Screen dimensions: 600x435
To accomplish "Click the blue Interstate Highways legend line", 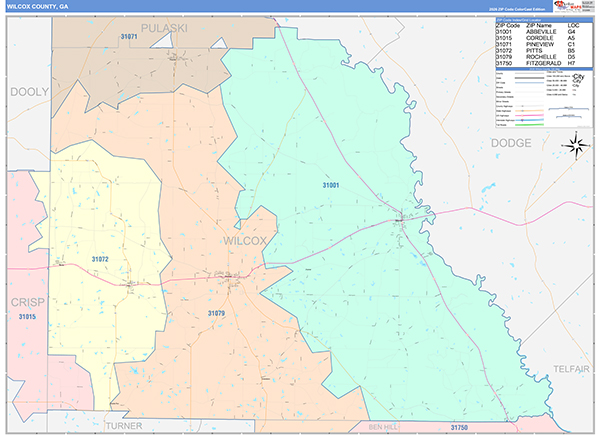I will pyautogui.click(x=529, y=120).
